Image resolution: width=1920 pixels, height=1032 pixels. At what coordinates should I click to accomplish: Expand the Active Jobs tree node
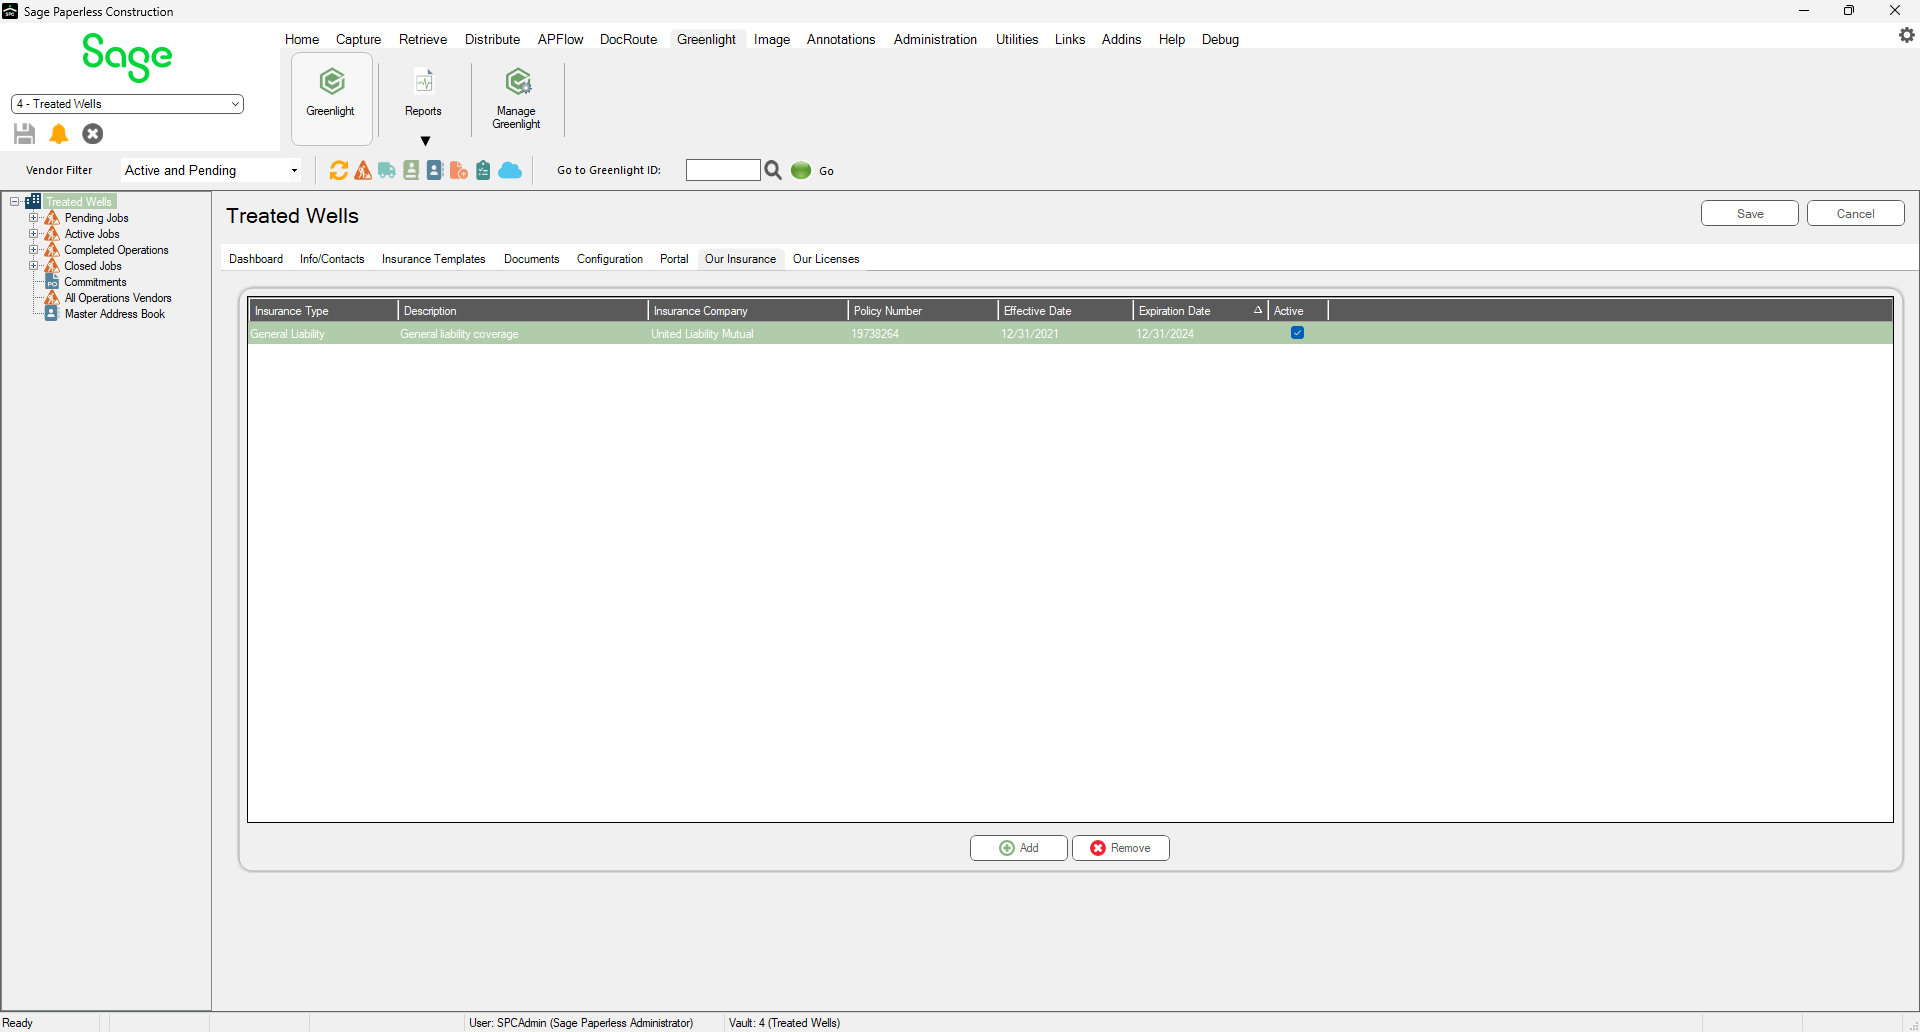coord(34,234)
